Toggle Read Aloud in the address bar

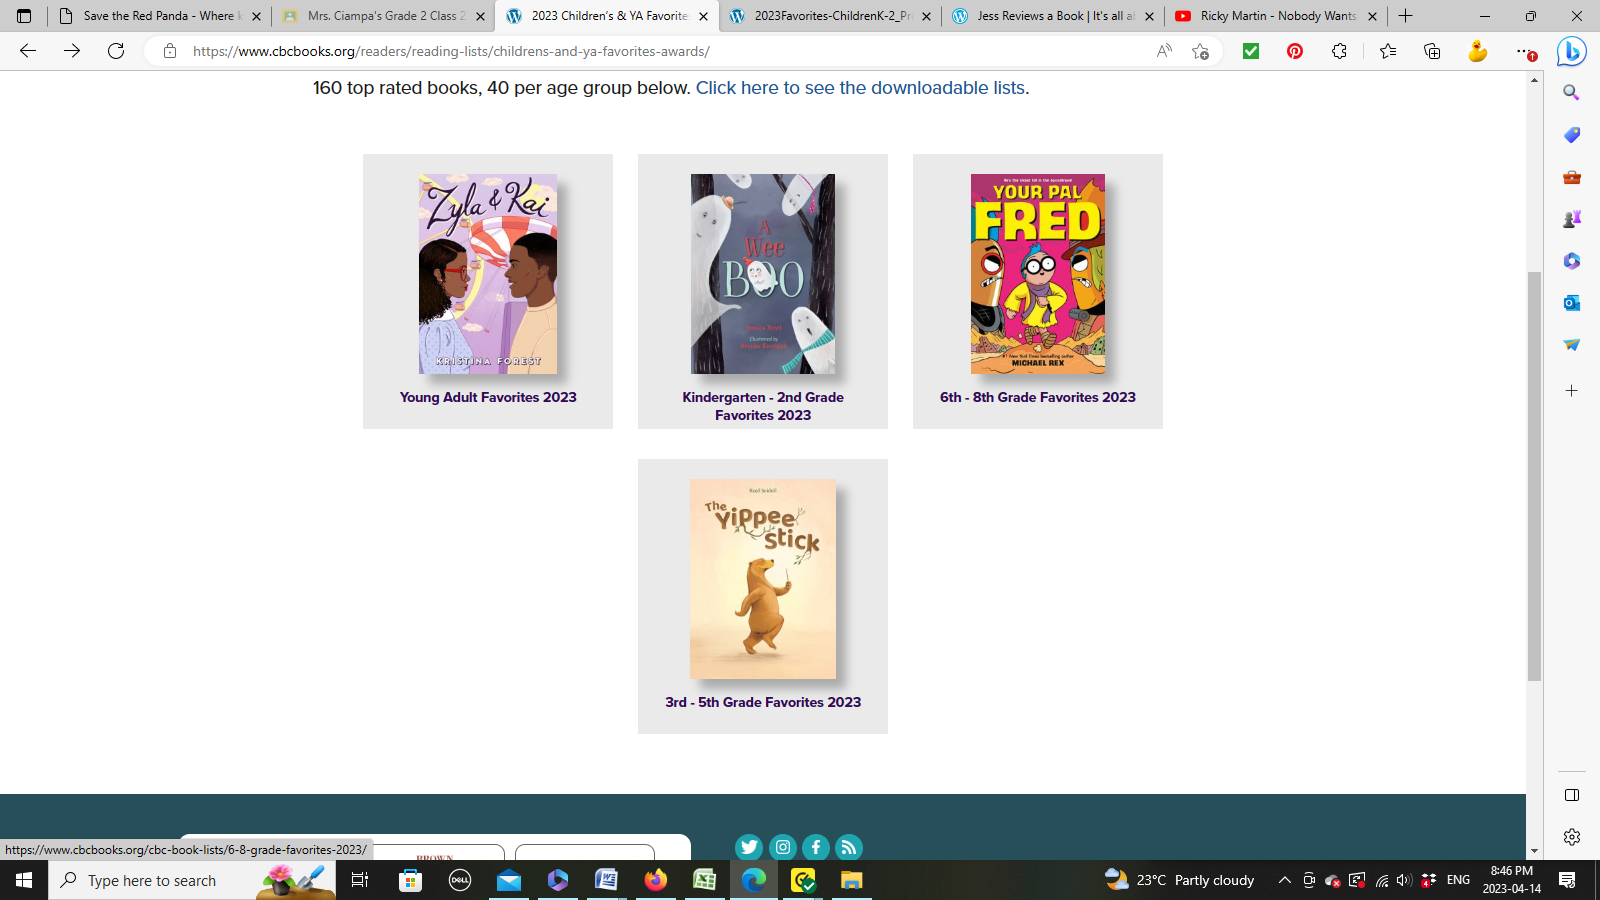coord(1164,51)
